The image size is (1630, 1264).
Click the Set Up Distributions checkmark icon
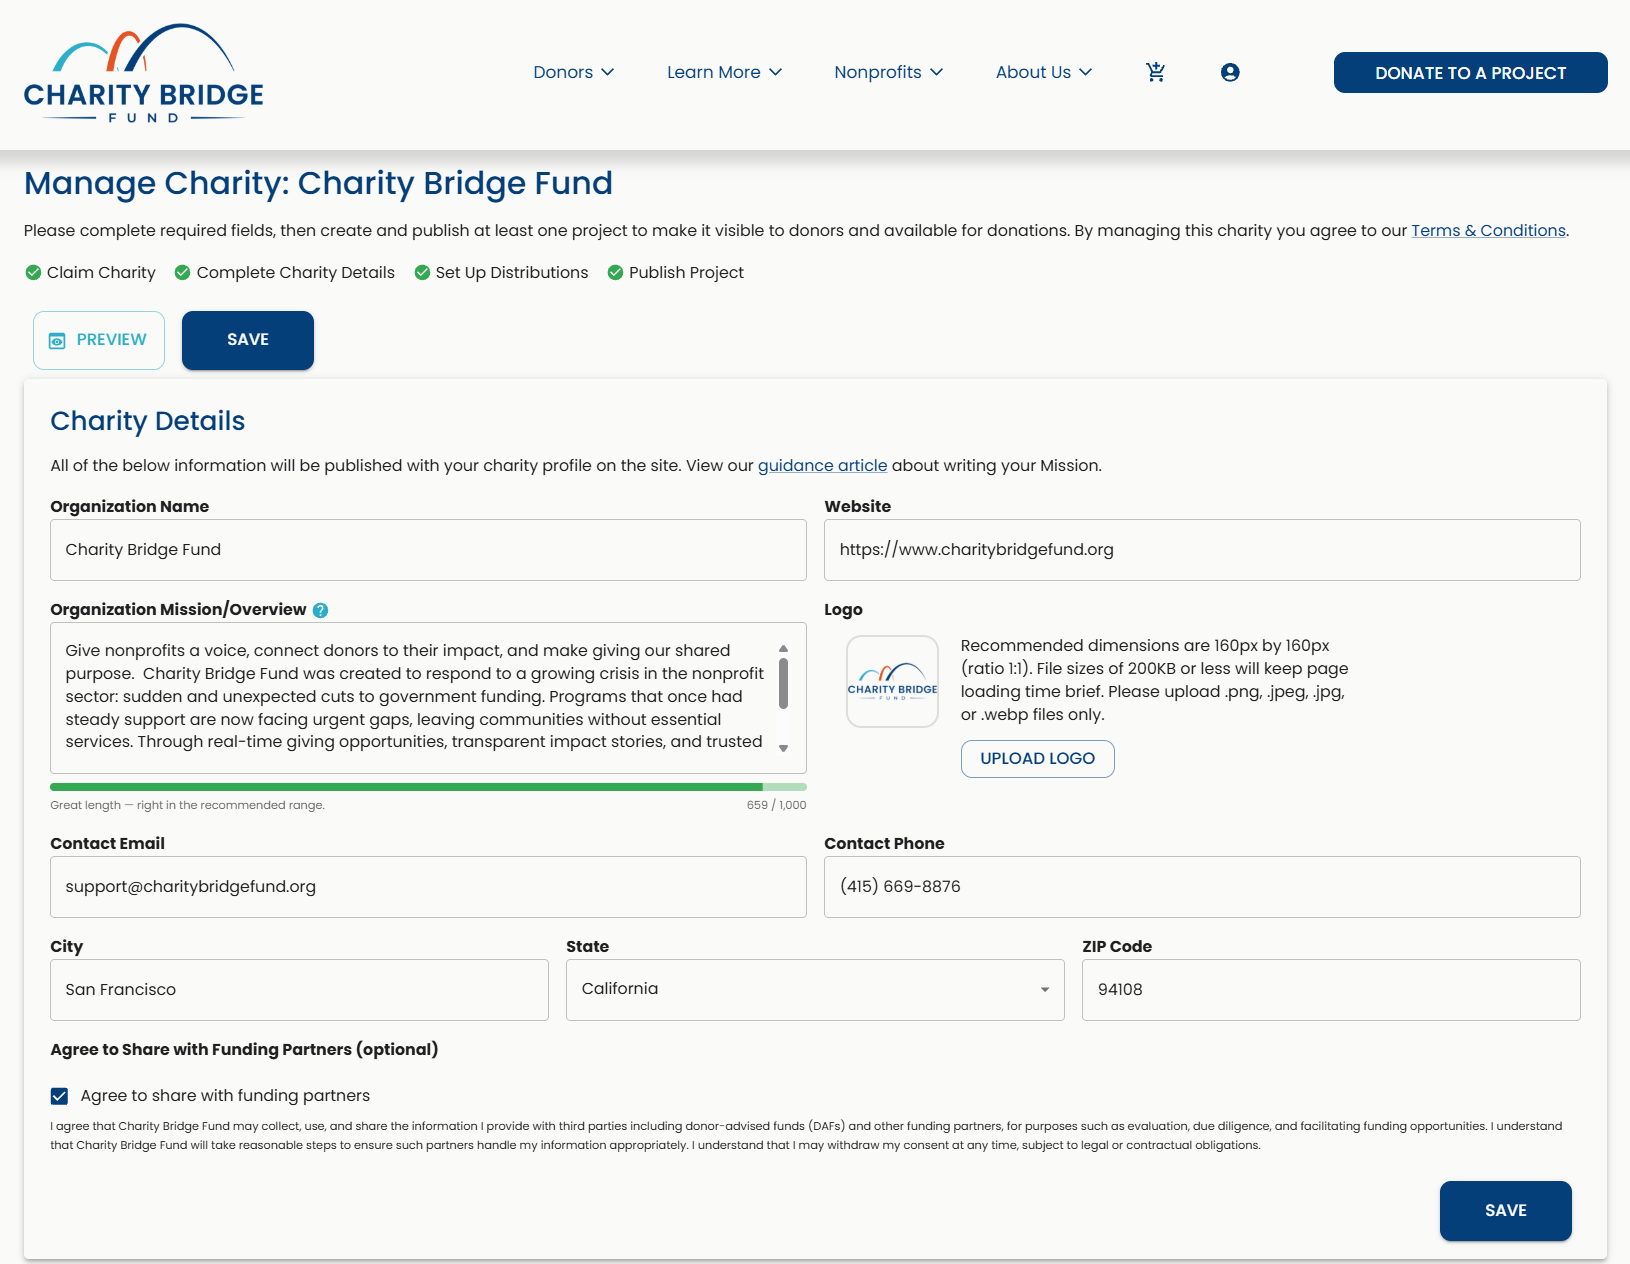[x=422, y=272]
